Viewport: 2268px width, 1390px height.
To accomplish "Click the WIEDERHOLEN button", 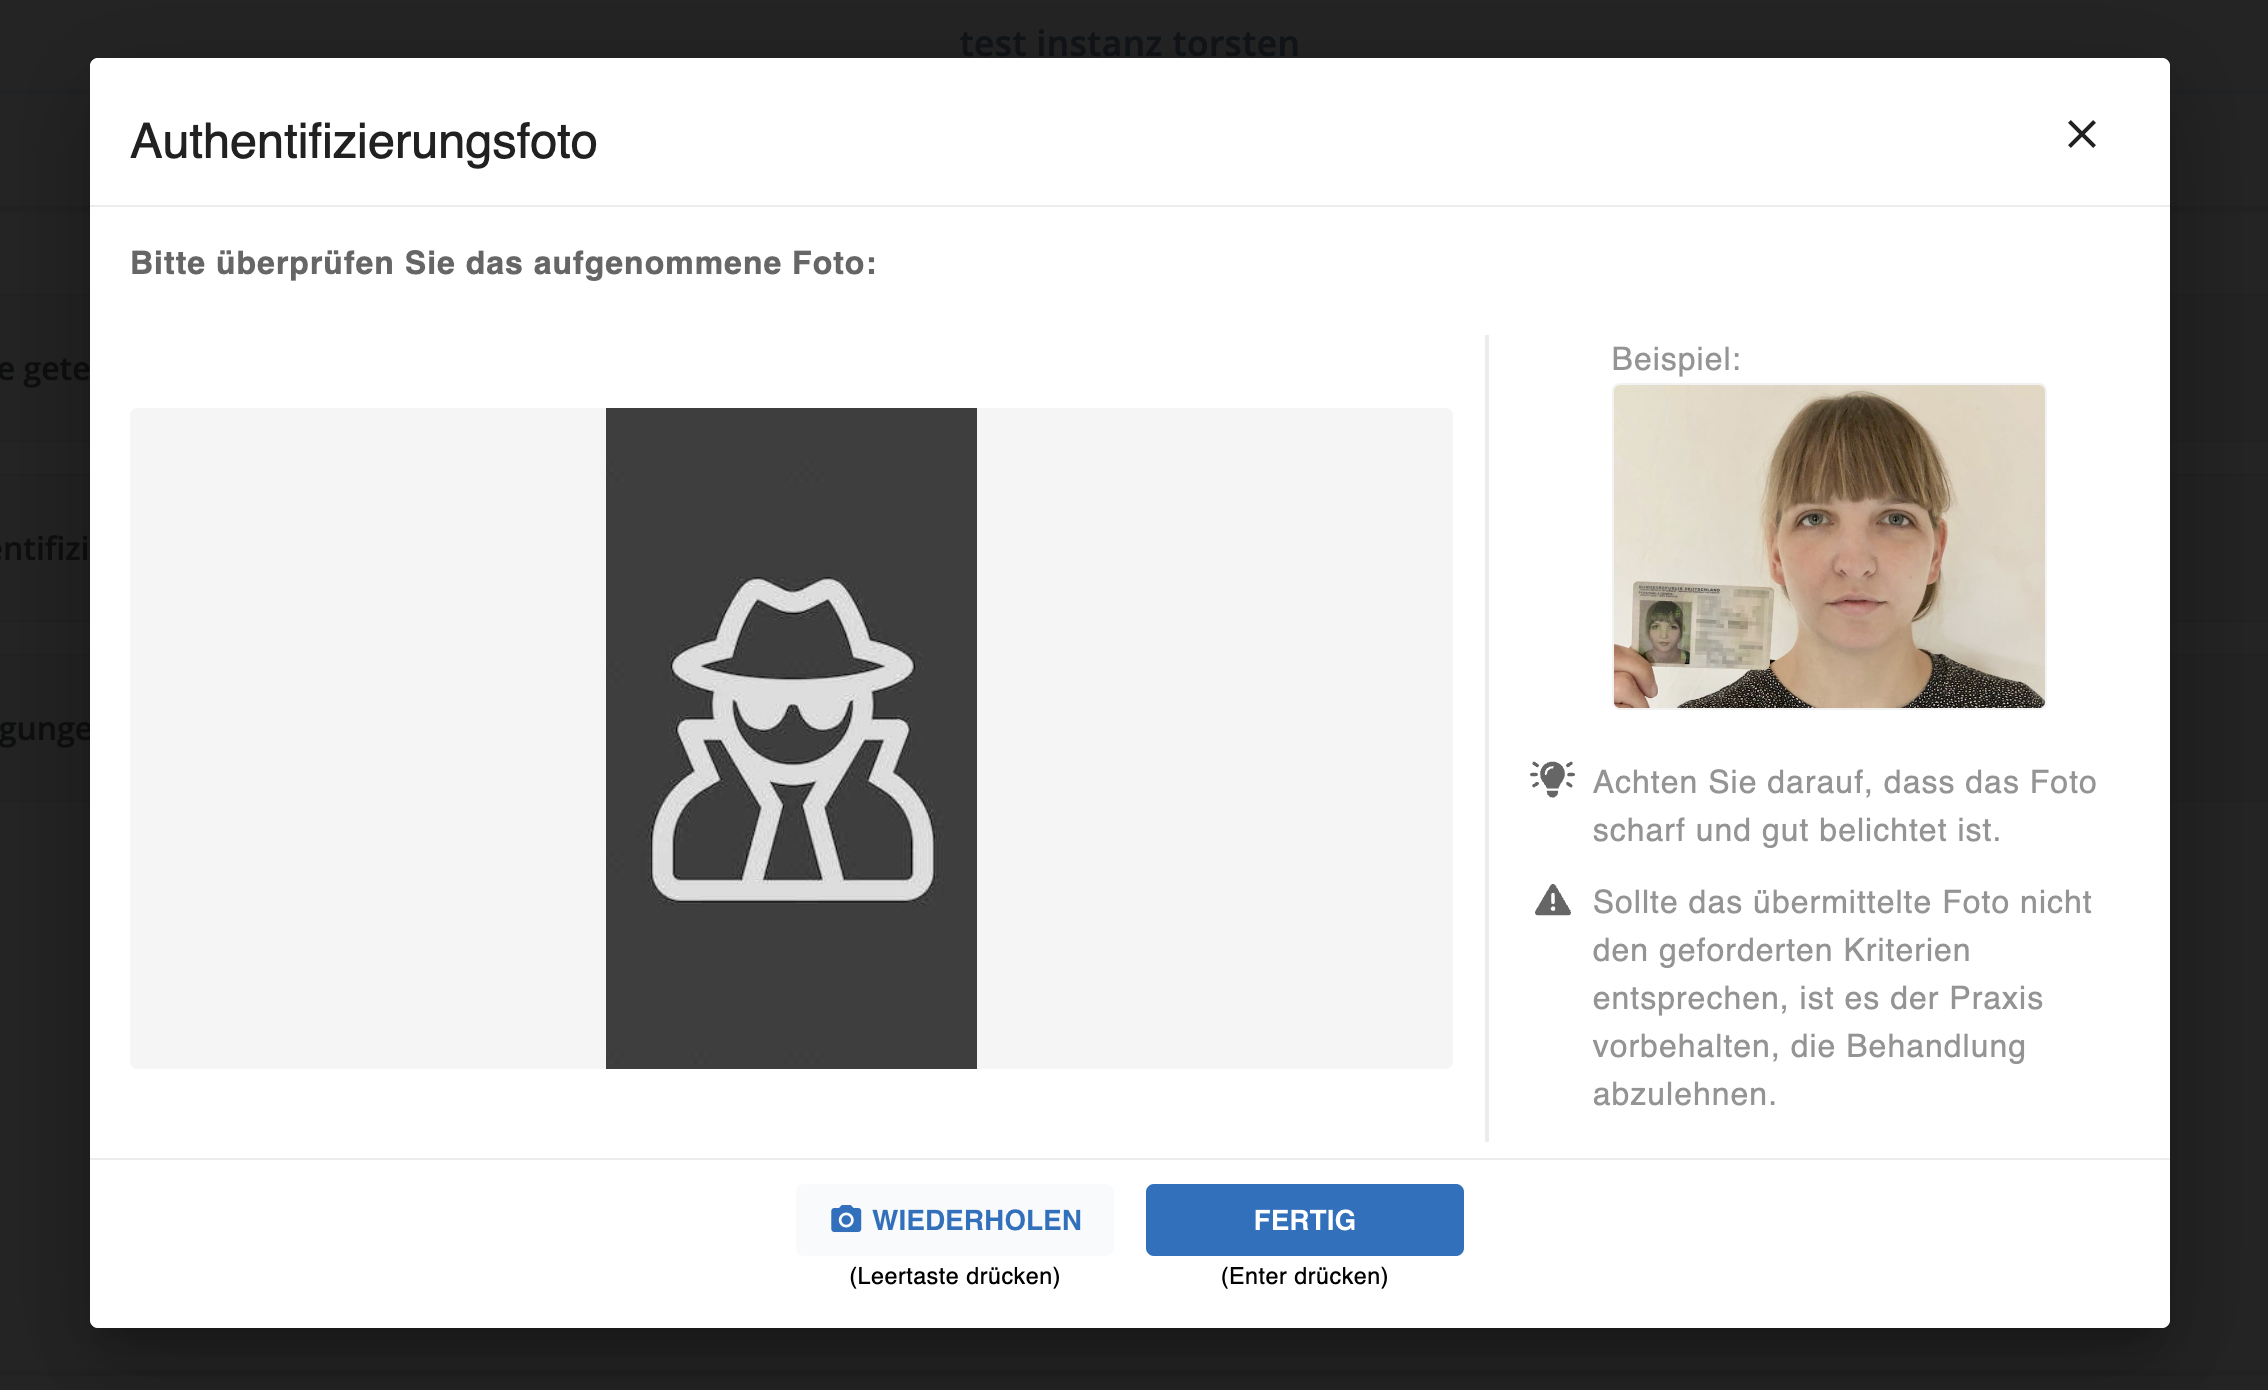I will coord(955,1220).
